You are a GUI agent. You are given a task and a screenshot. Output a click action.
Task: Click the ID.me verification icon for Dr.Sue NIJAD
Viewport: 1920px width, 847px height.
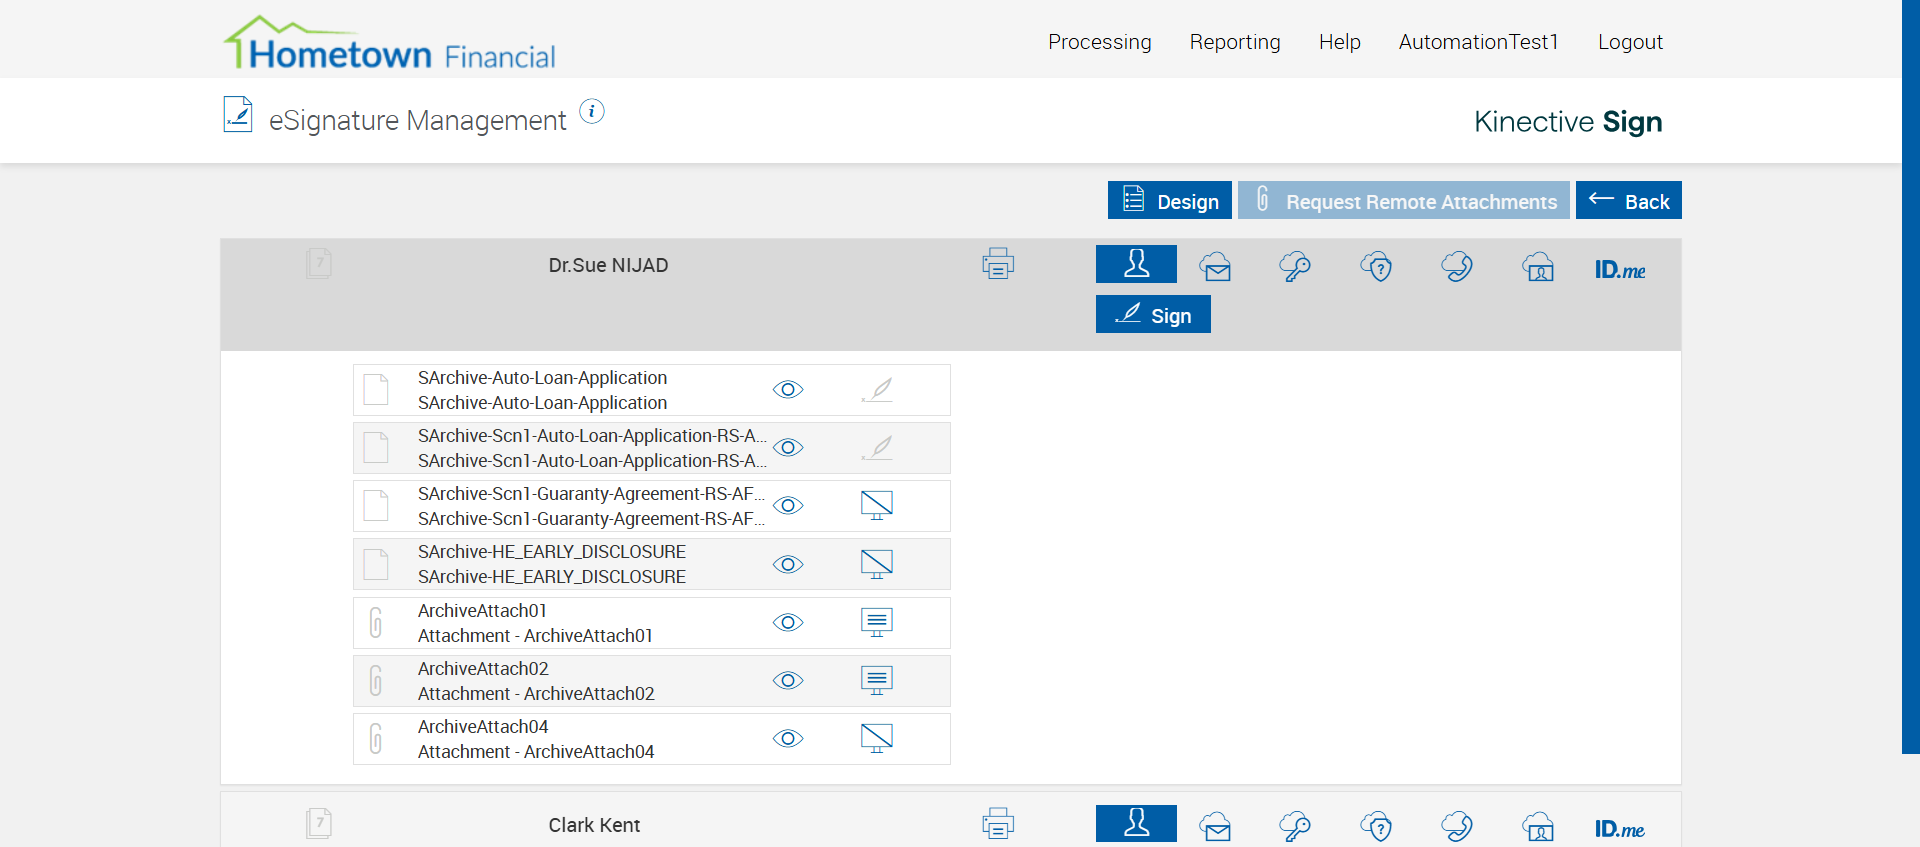pos(1620,269)
